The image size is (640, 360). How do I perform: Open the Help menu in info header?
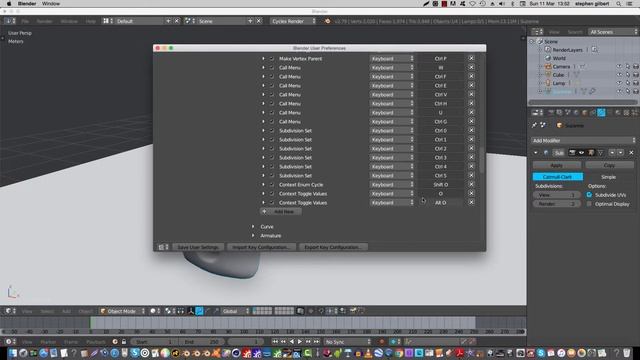90,21
